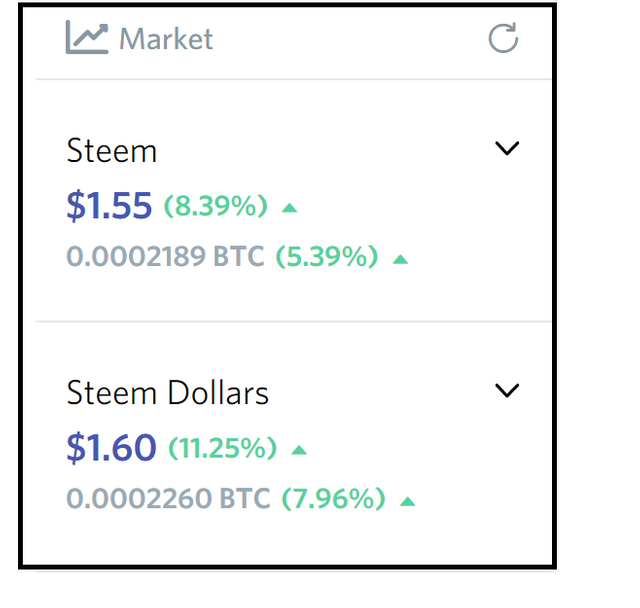Click the green arrow beside 8.39%
Viewport: 640px width, 608px height.
tap(289, 208)
